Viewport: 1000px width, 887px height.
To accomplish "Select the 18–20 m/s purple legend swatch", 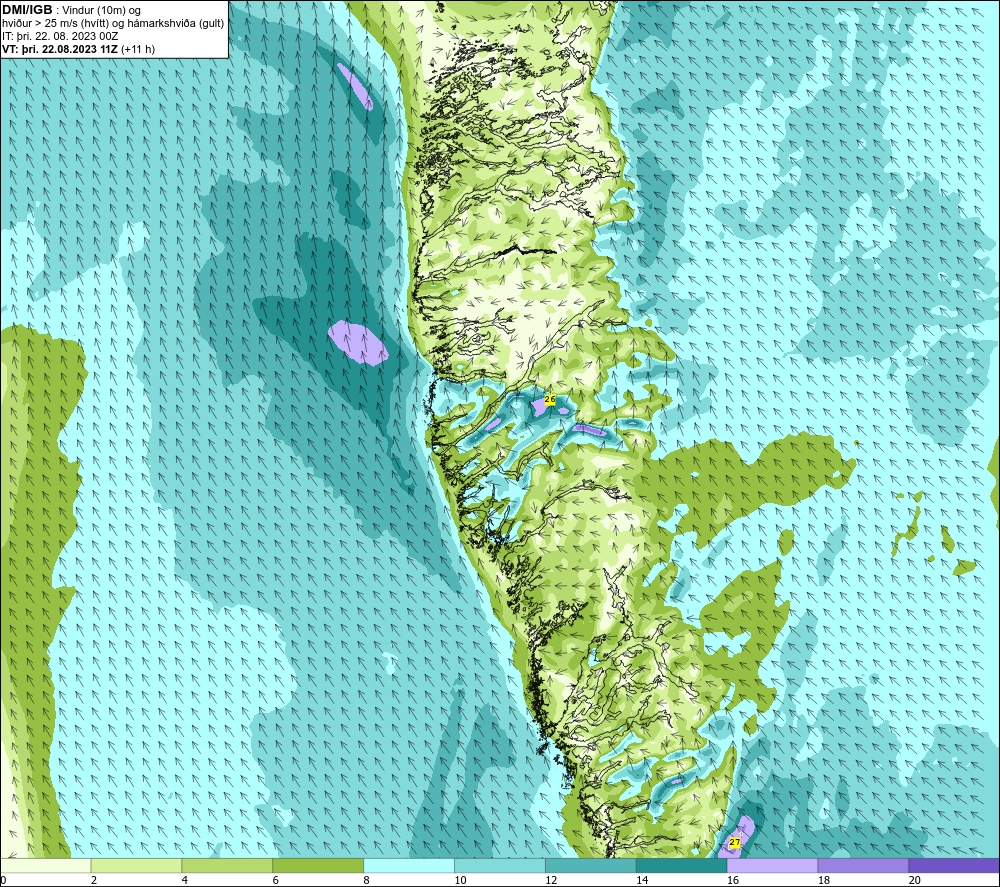I will [x=863, y=865].
